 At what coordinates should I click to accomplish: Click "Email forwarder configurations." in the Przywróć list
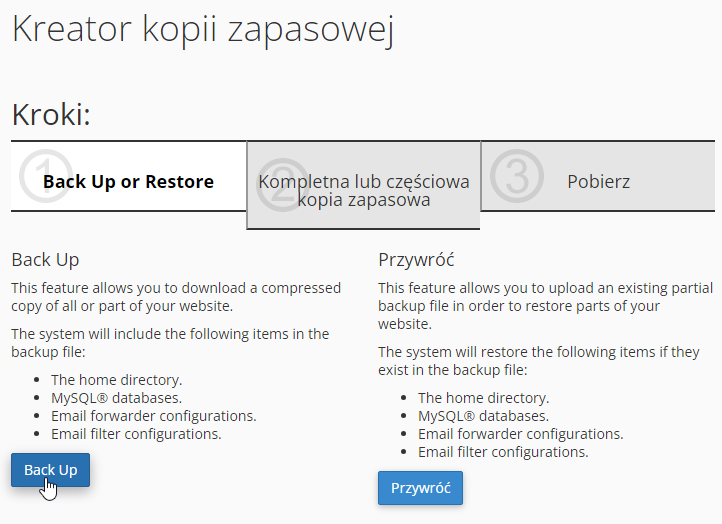pos(521,434)
